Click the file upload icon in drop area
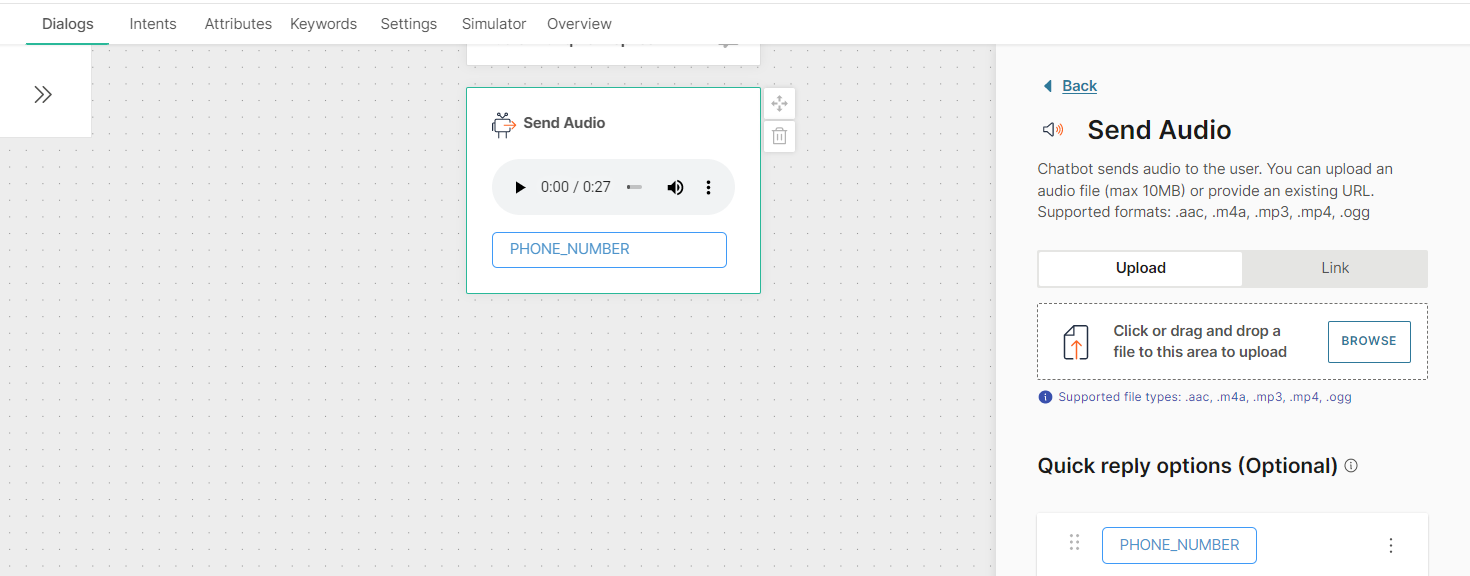This screenshot has width=1470, height=576. 1075,342
